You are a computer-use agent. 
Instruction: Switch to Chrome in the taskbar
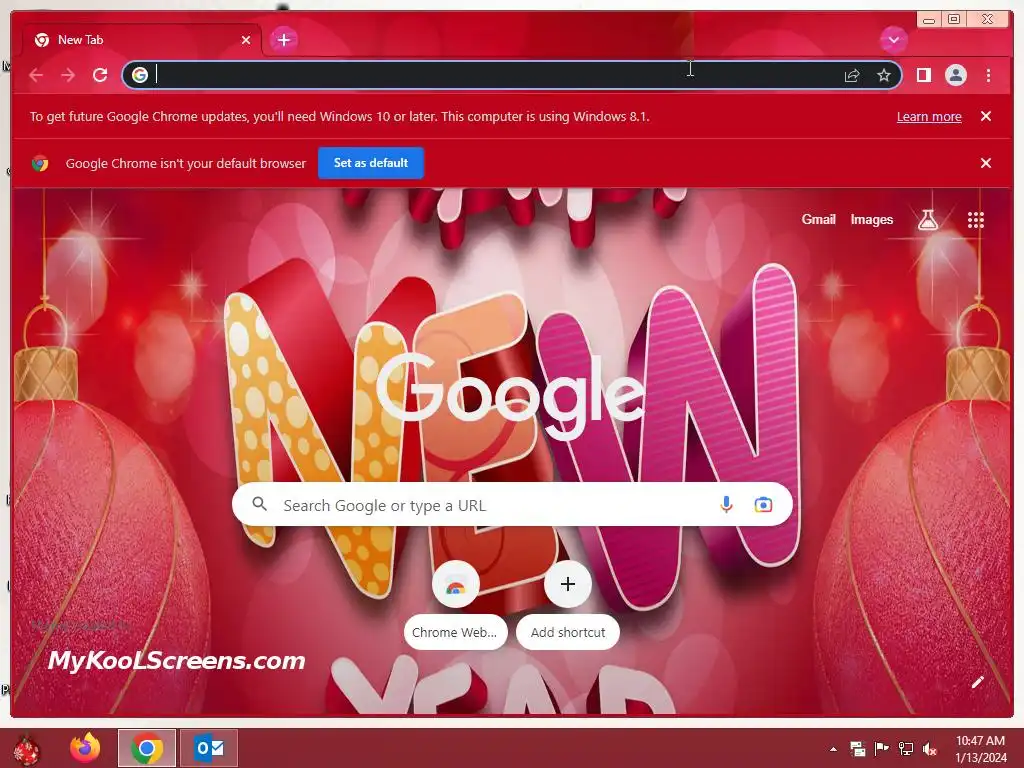pos(147,748)
